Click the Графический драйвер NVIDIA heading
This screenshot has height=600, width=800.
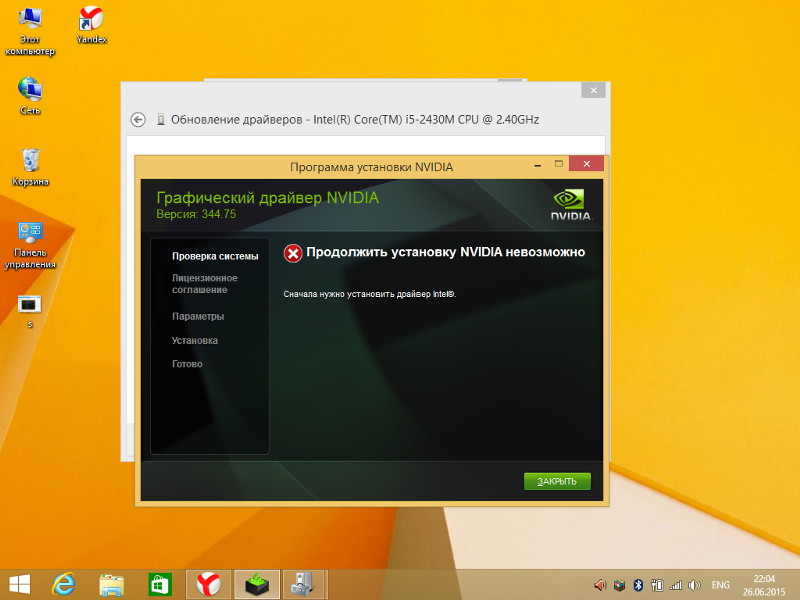267,197
